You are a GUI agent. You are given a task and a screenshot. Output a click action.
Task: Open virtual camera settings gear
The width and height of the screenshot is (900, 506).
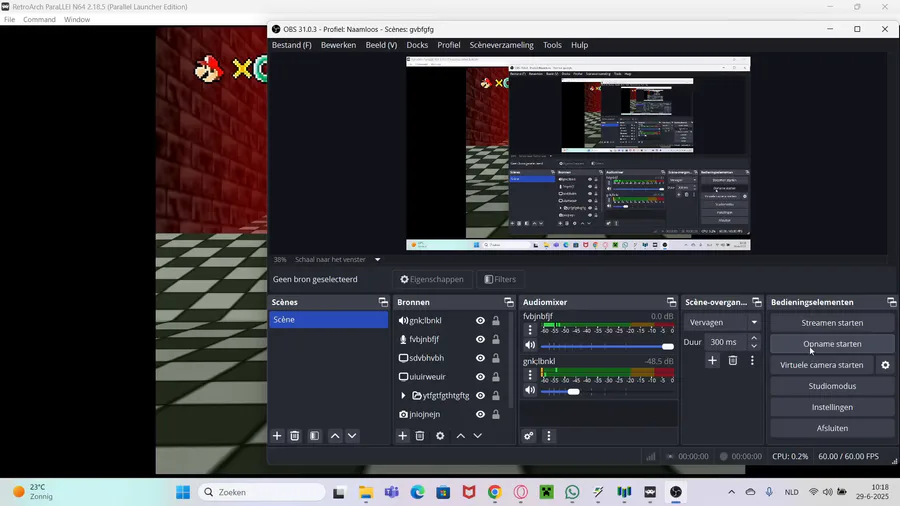[886, 365]
